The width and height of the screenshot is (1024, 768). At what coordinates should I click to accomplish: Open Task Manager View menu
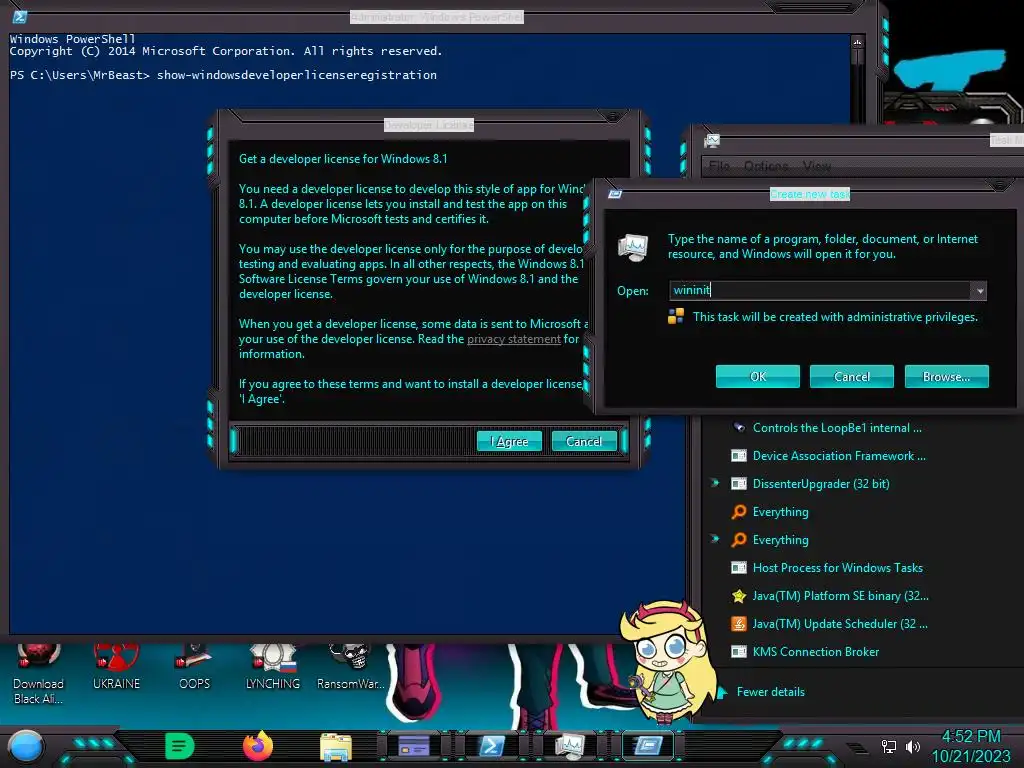[816, 167]
